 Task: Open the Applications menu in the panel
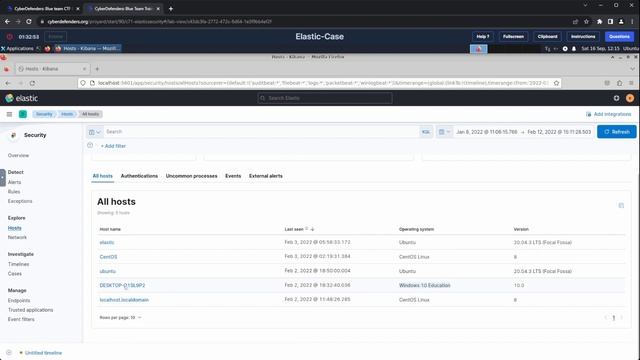(x=17, y=49)
